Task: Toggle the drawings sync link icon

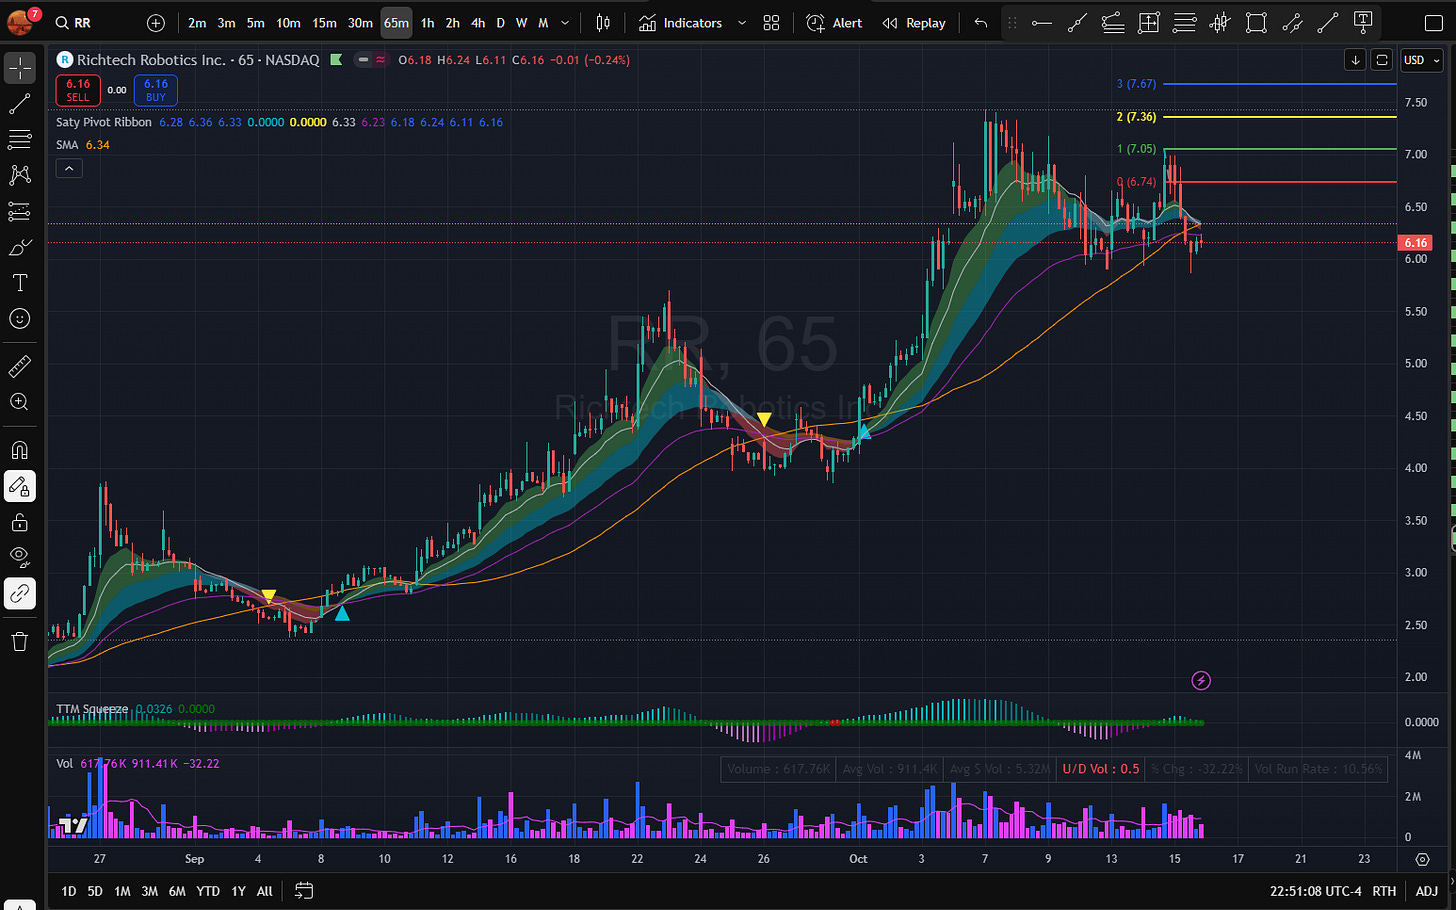Action: click(19, 594)
